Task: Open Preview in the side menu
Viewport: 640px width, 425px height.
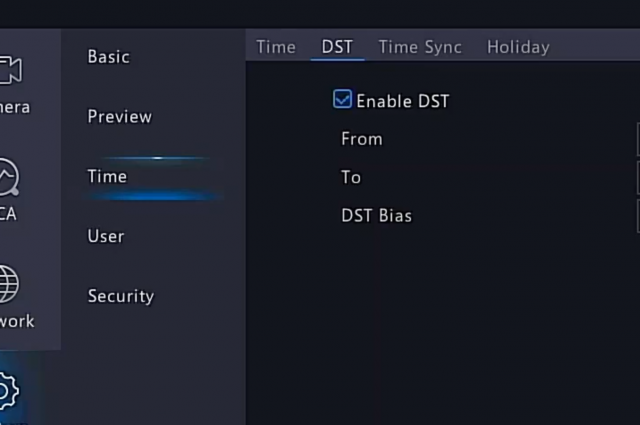Action: point(120,117)
